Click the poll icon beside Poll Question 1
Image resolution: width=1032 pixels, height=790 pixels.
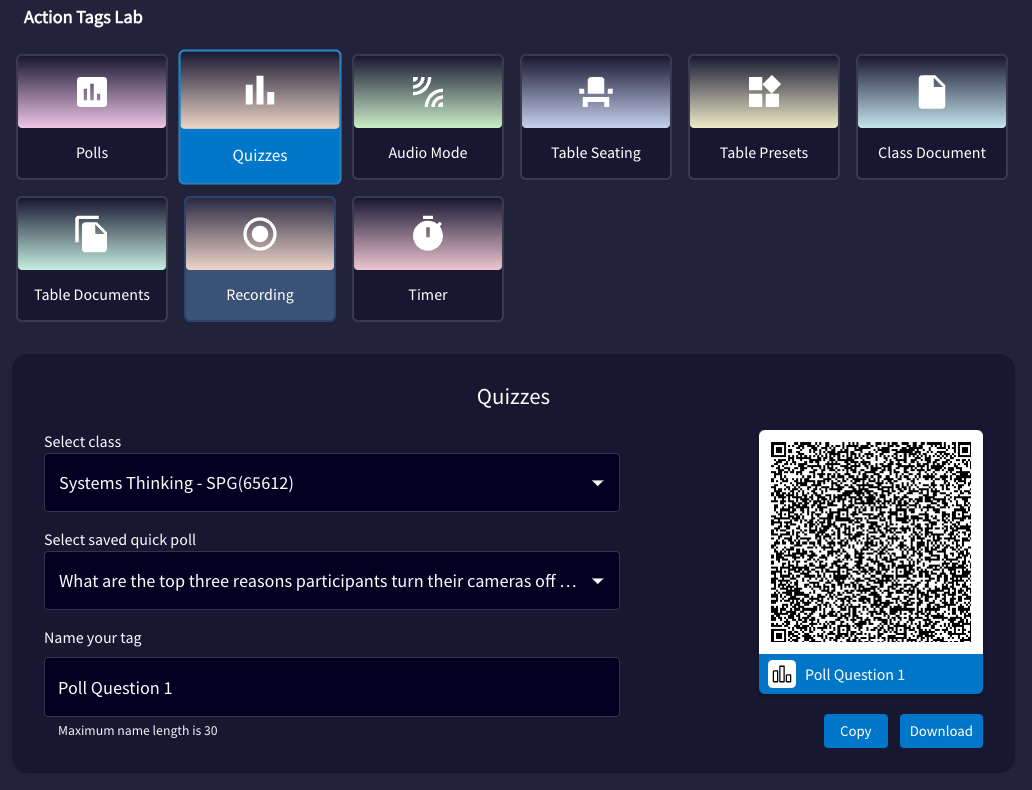click(782, 674)
